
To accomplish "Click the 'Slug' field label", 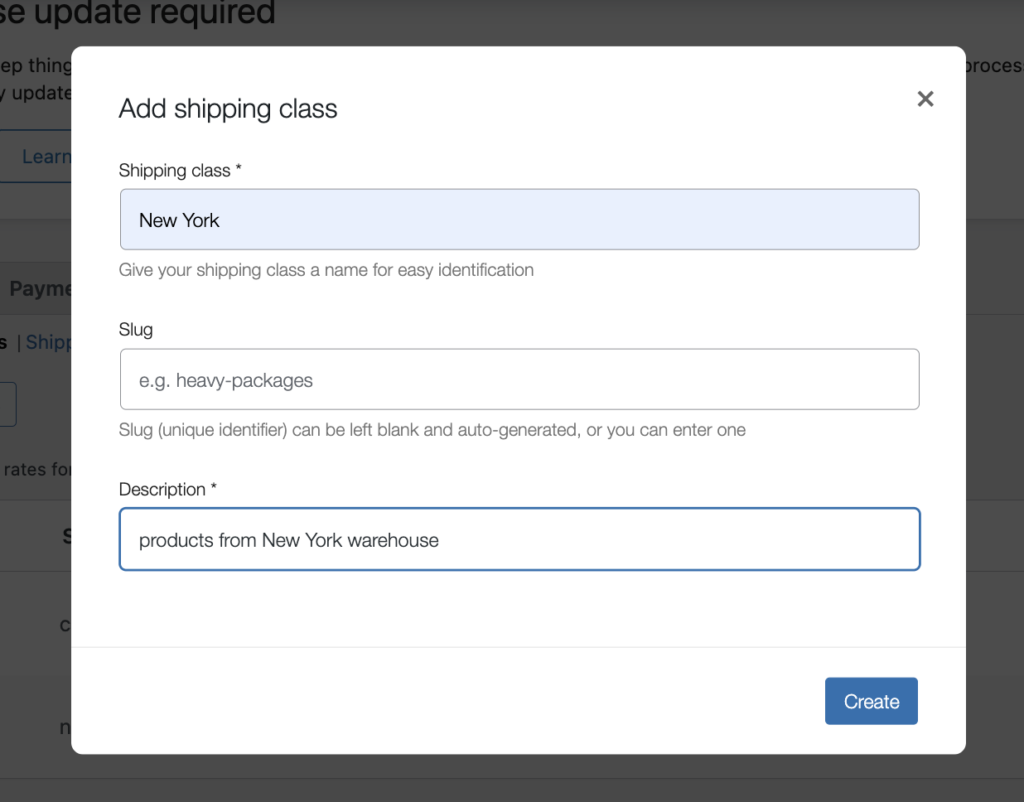I will point(136,329).
